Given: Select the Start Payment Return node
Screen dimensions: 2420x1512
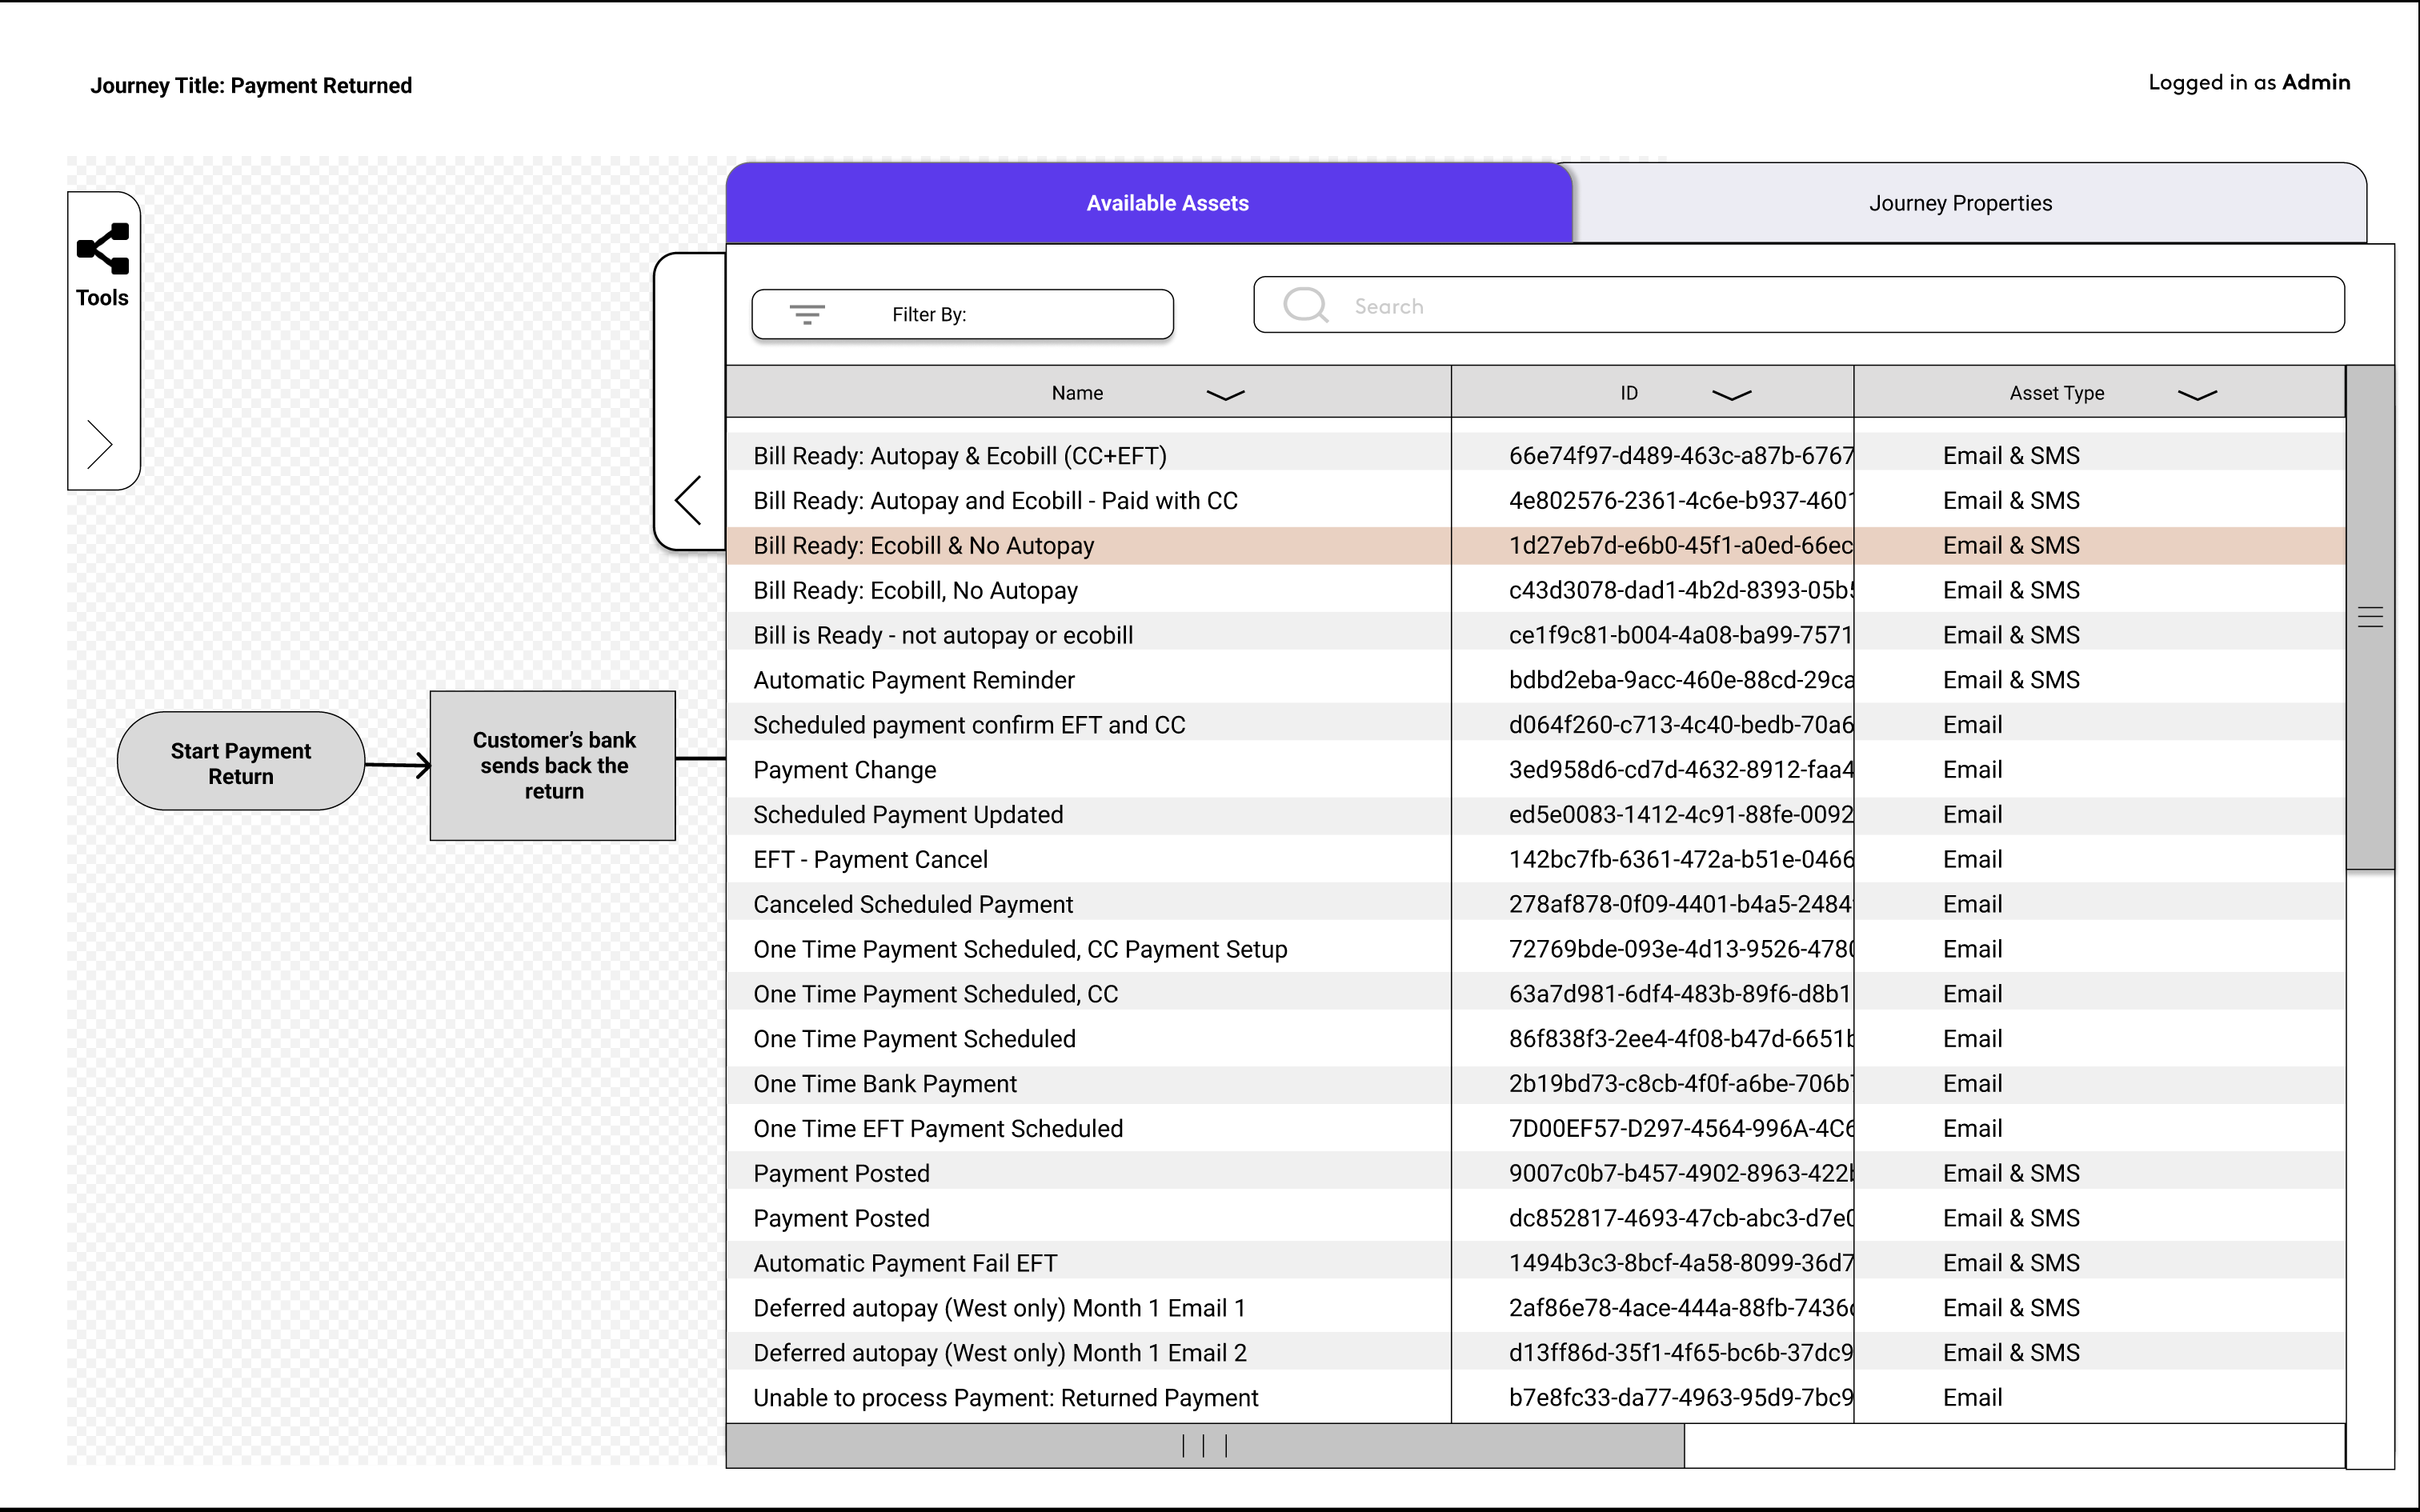Looking at the screenshot, I should click(x=241, y=762).
